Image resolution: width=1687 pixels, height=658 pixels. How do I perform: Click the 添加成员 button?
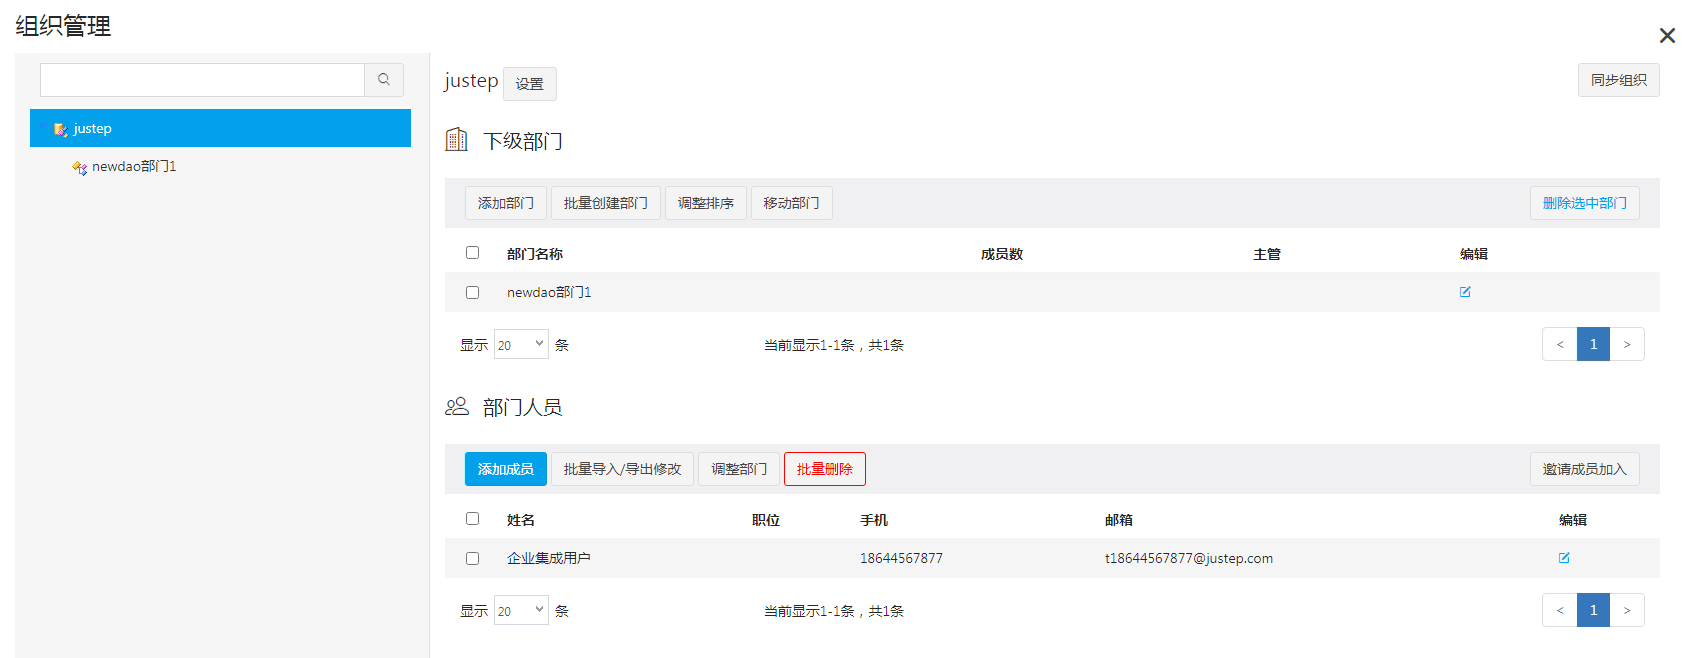coord(506,469)
